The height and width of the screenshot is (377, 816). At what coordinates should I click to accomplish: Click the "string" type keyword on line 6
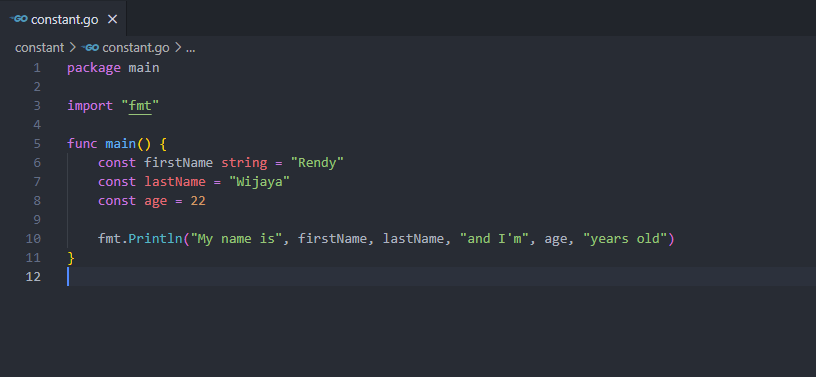pyautogui.click(x=244, y=163)
